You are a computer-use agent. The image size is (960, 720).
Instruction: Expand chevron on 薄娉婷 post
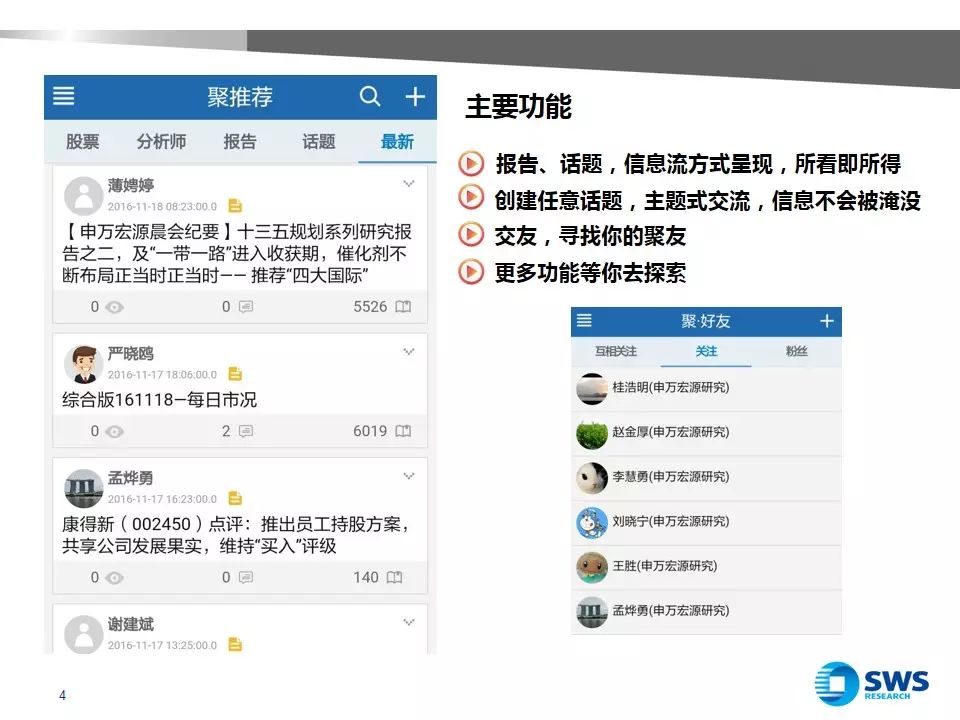pos(409,183)
